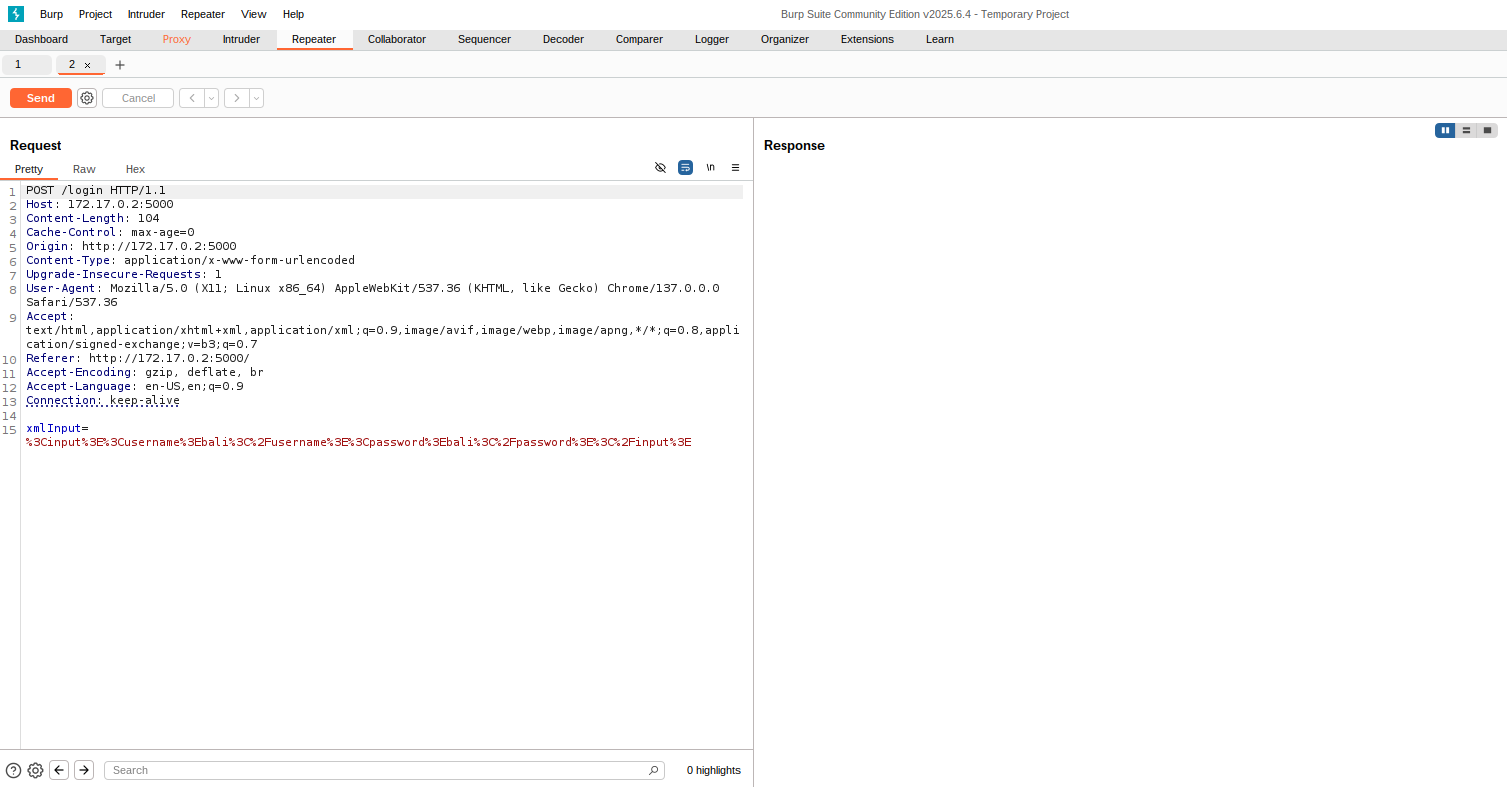Switch to the Comparer tab
This screenshot has width=1507, height=787.
pyautogui.click(x=639, y=39)
